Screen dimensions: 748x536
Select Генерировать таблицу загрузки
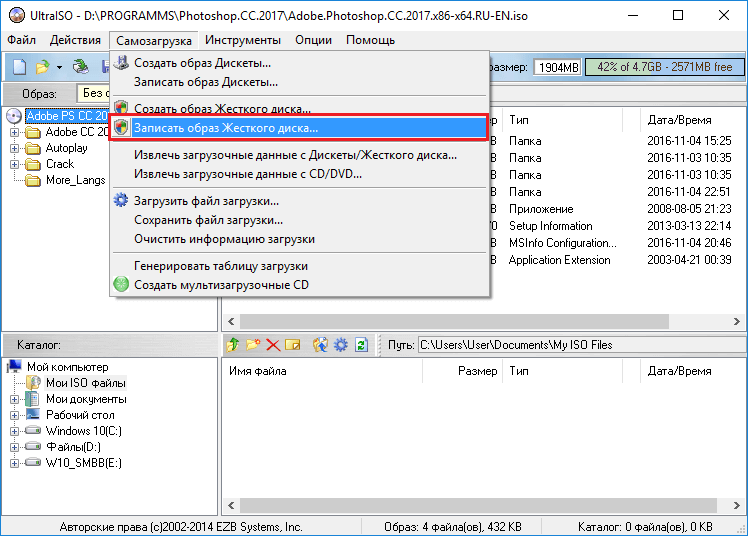[x=299, y=266]
